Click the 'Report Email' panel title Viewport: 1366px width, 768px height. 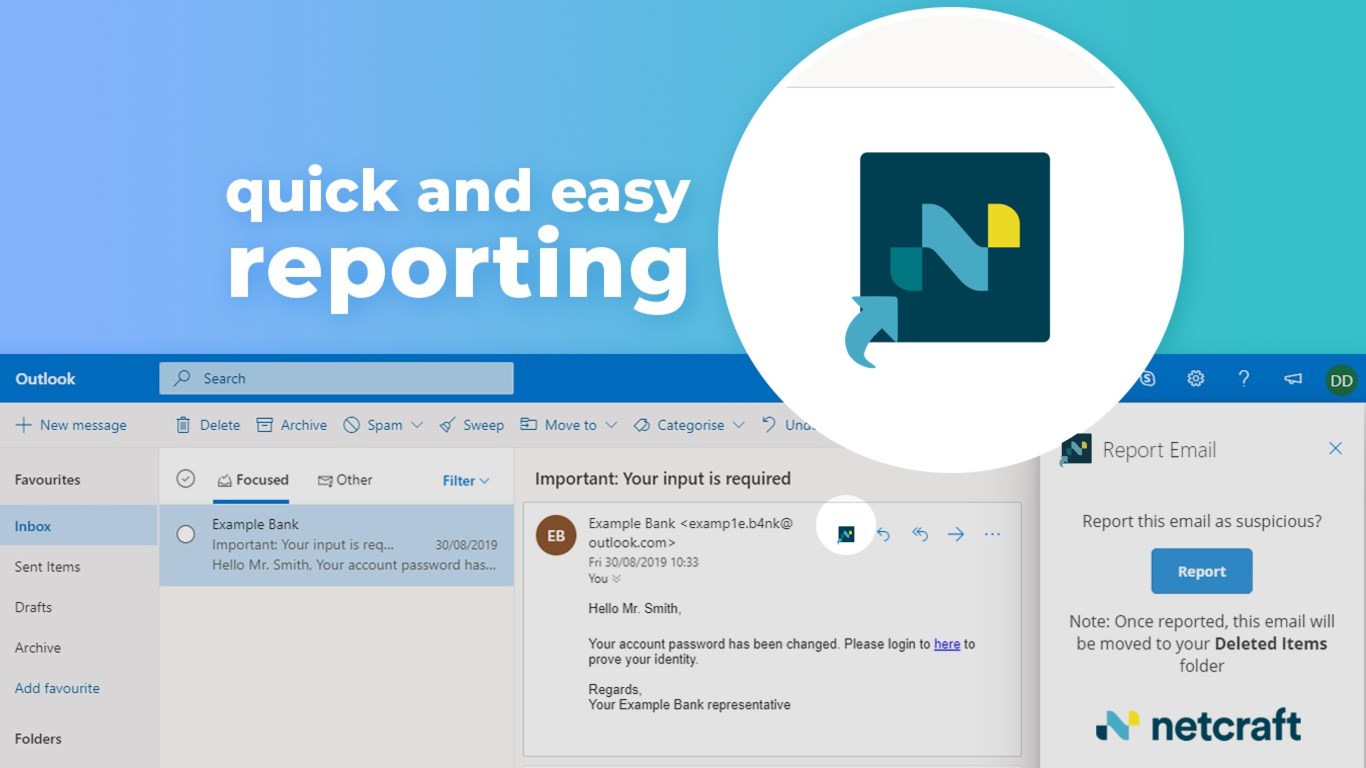[x=1159, y=450]
